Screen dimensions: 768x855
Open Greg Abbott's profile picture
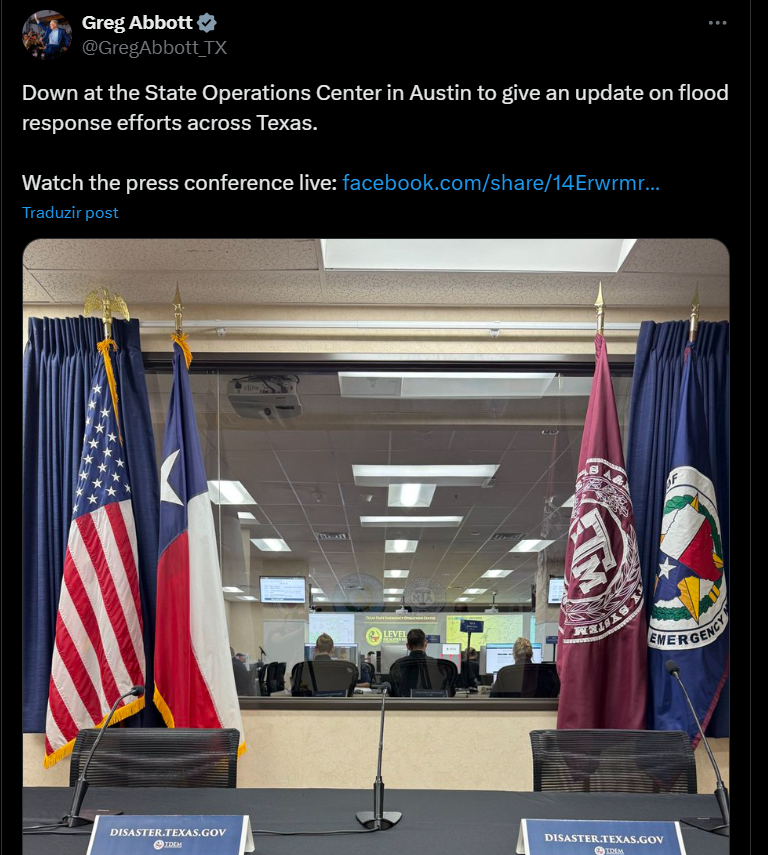[x=47, y=34]
